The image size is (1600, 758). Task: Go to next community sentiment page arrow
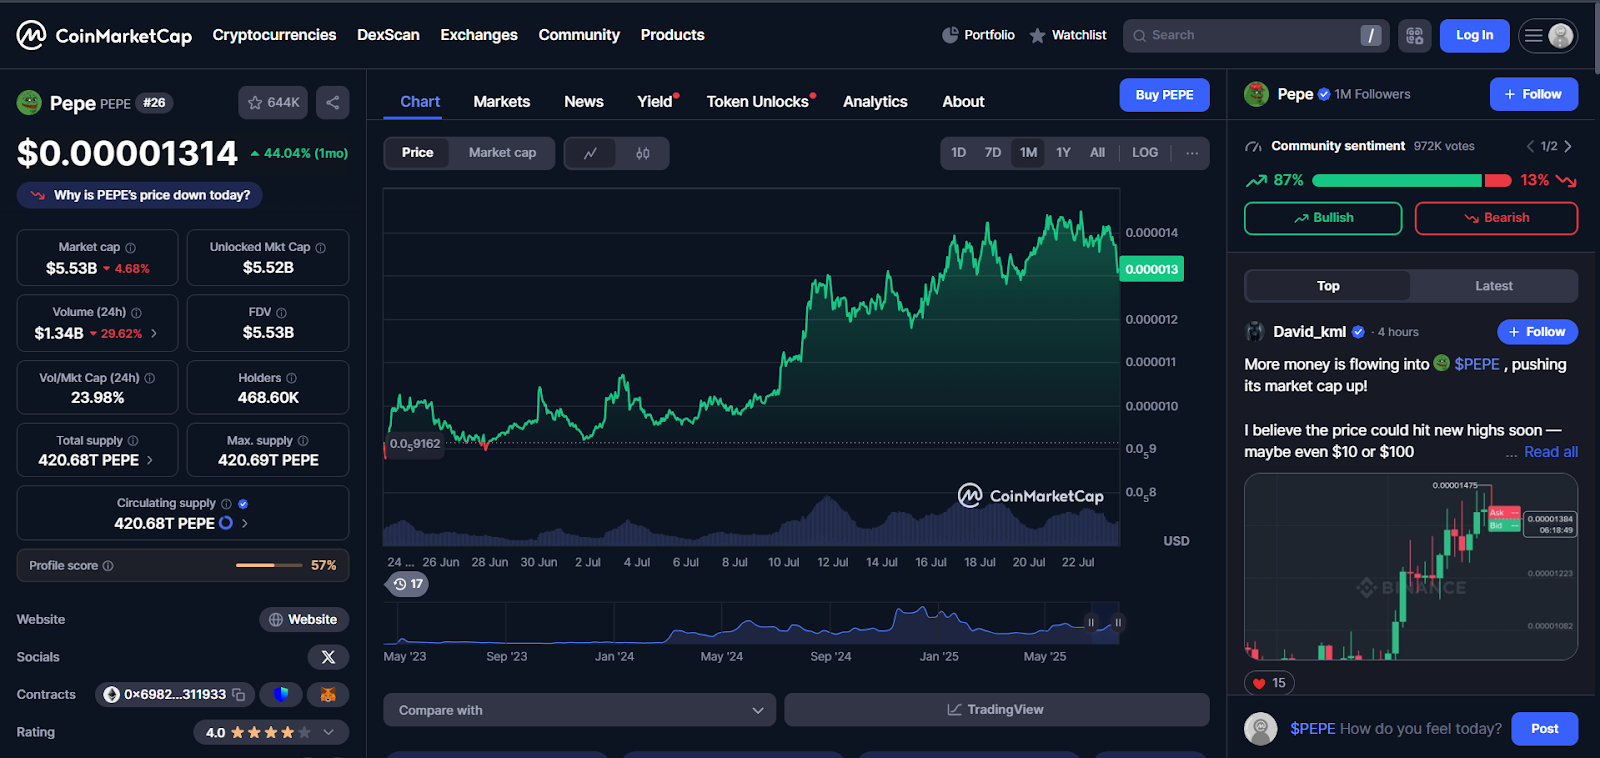pos(1568,146)
